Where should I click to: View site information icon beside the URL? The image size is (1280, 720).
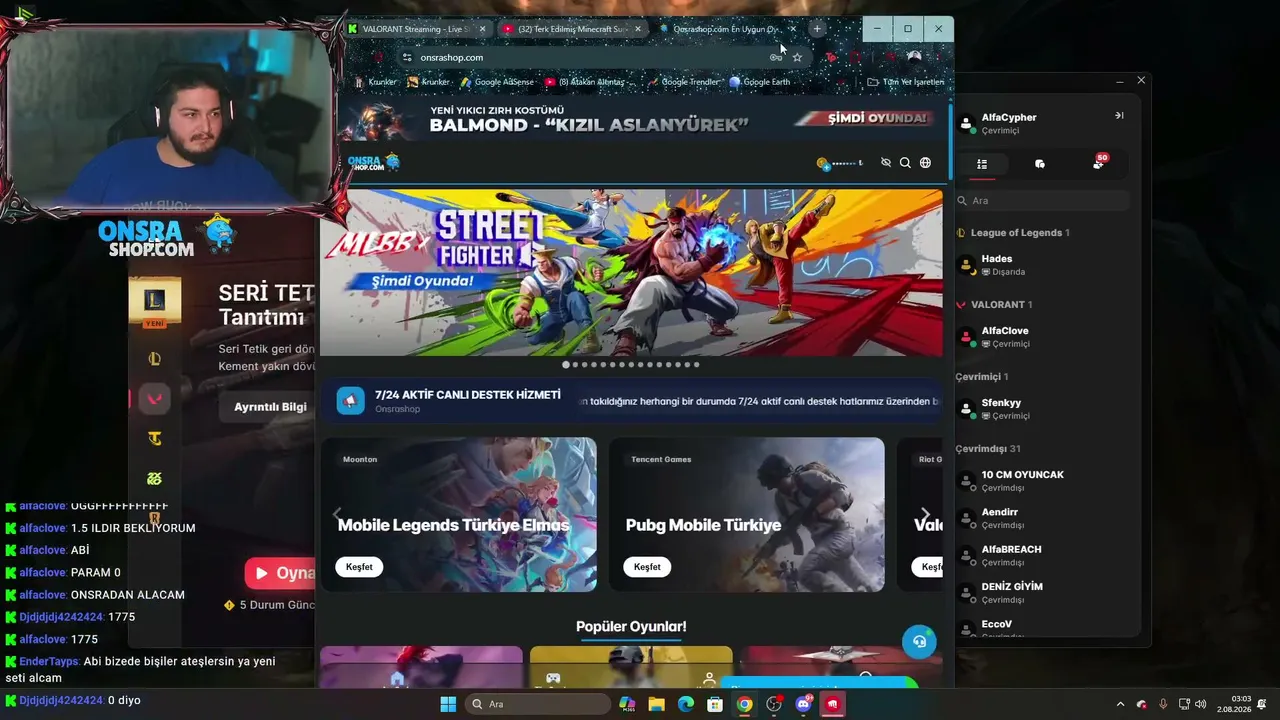407,57
